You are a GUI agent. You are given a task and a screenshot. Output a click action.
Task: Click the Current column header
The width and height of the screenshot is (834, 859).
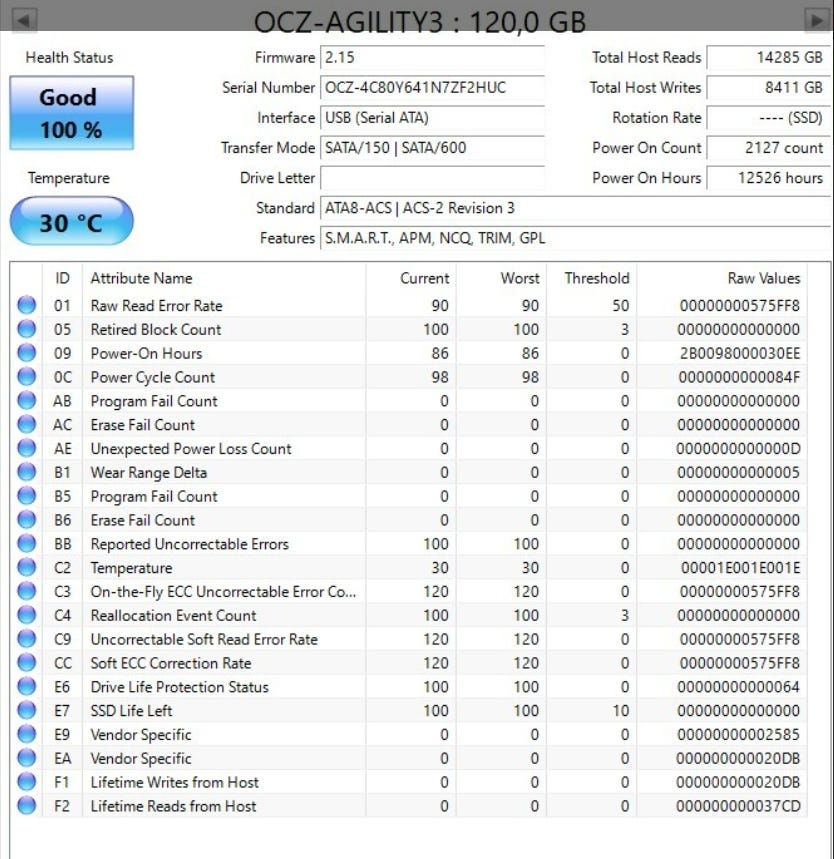(411, 278)
